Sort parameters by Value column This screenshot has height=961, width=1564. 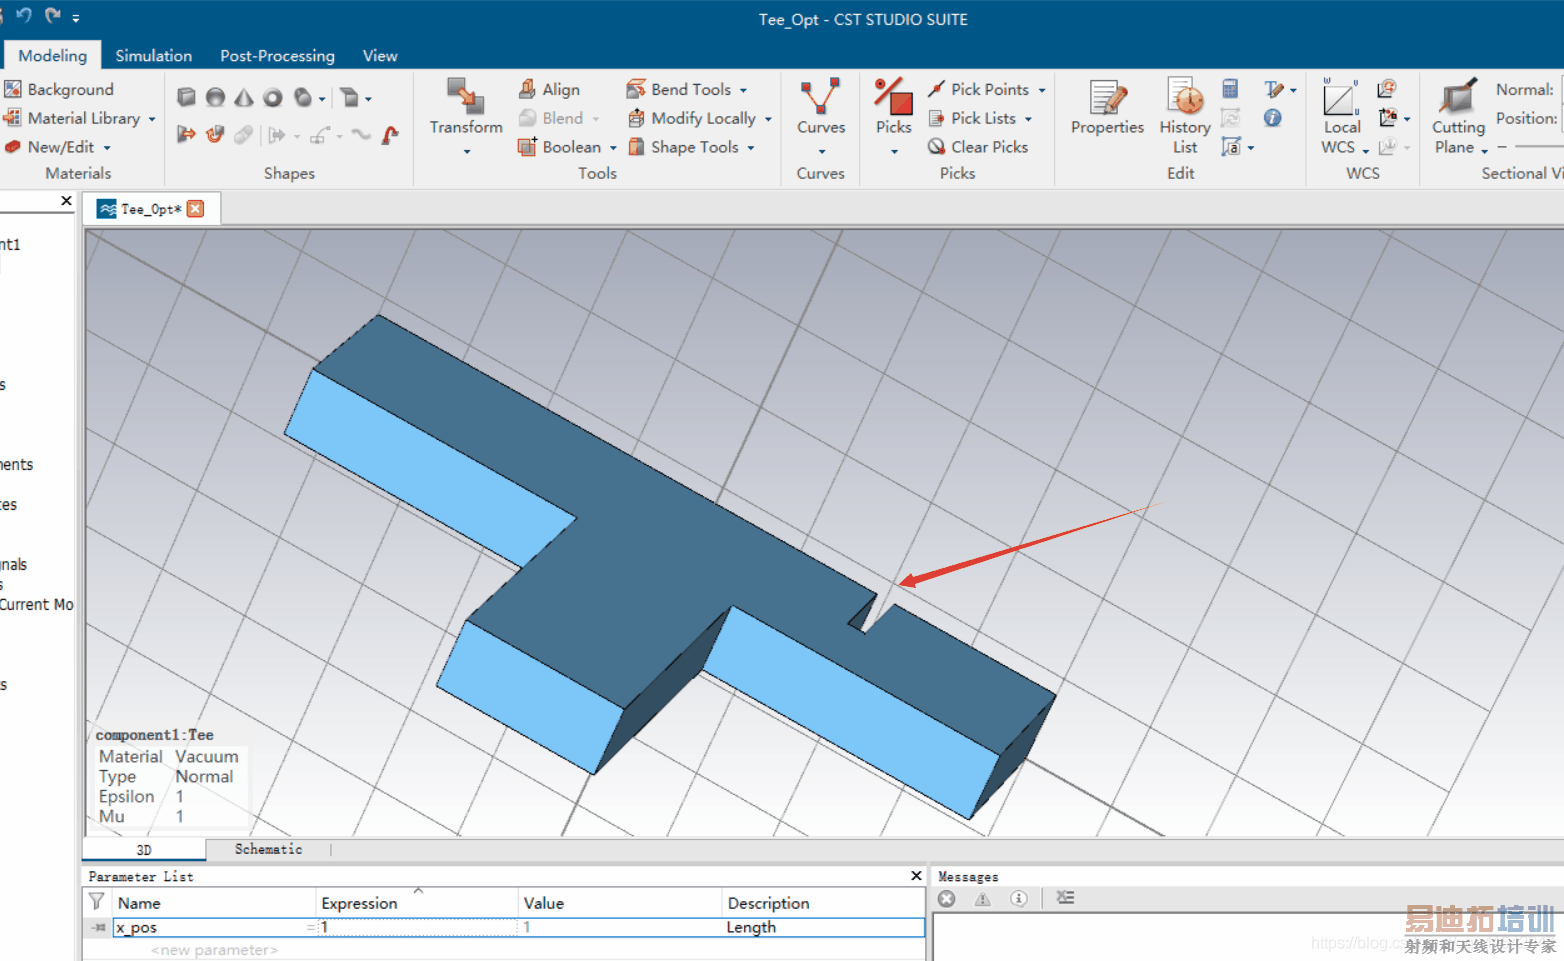tap(619, 902)
